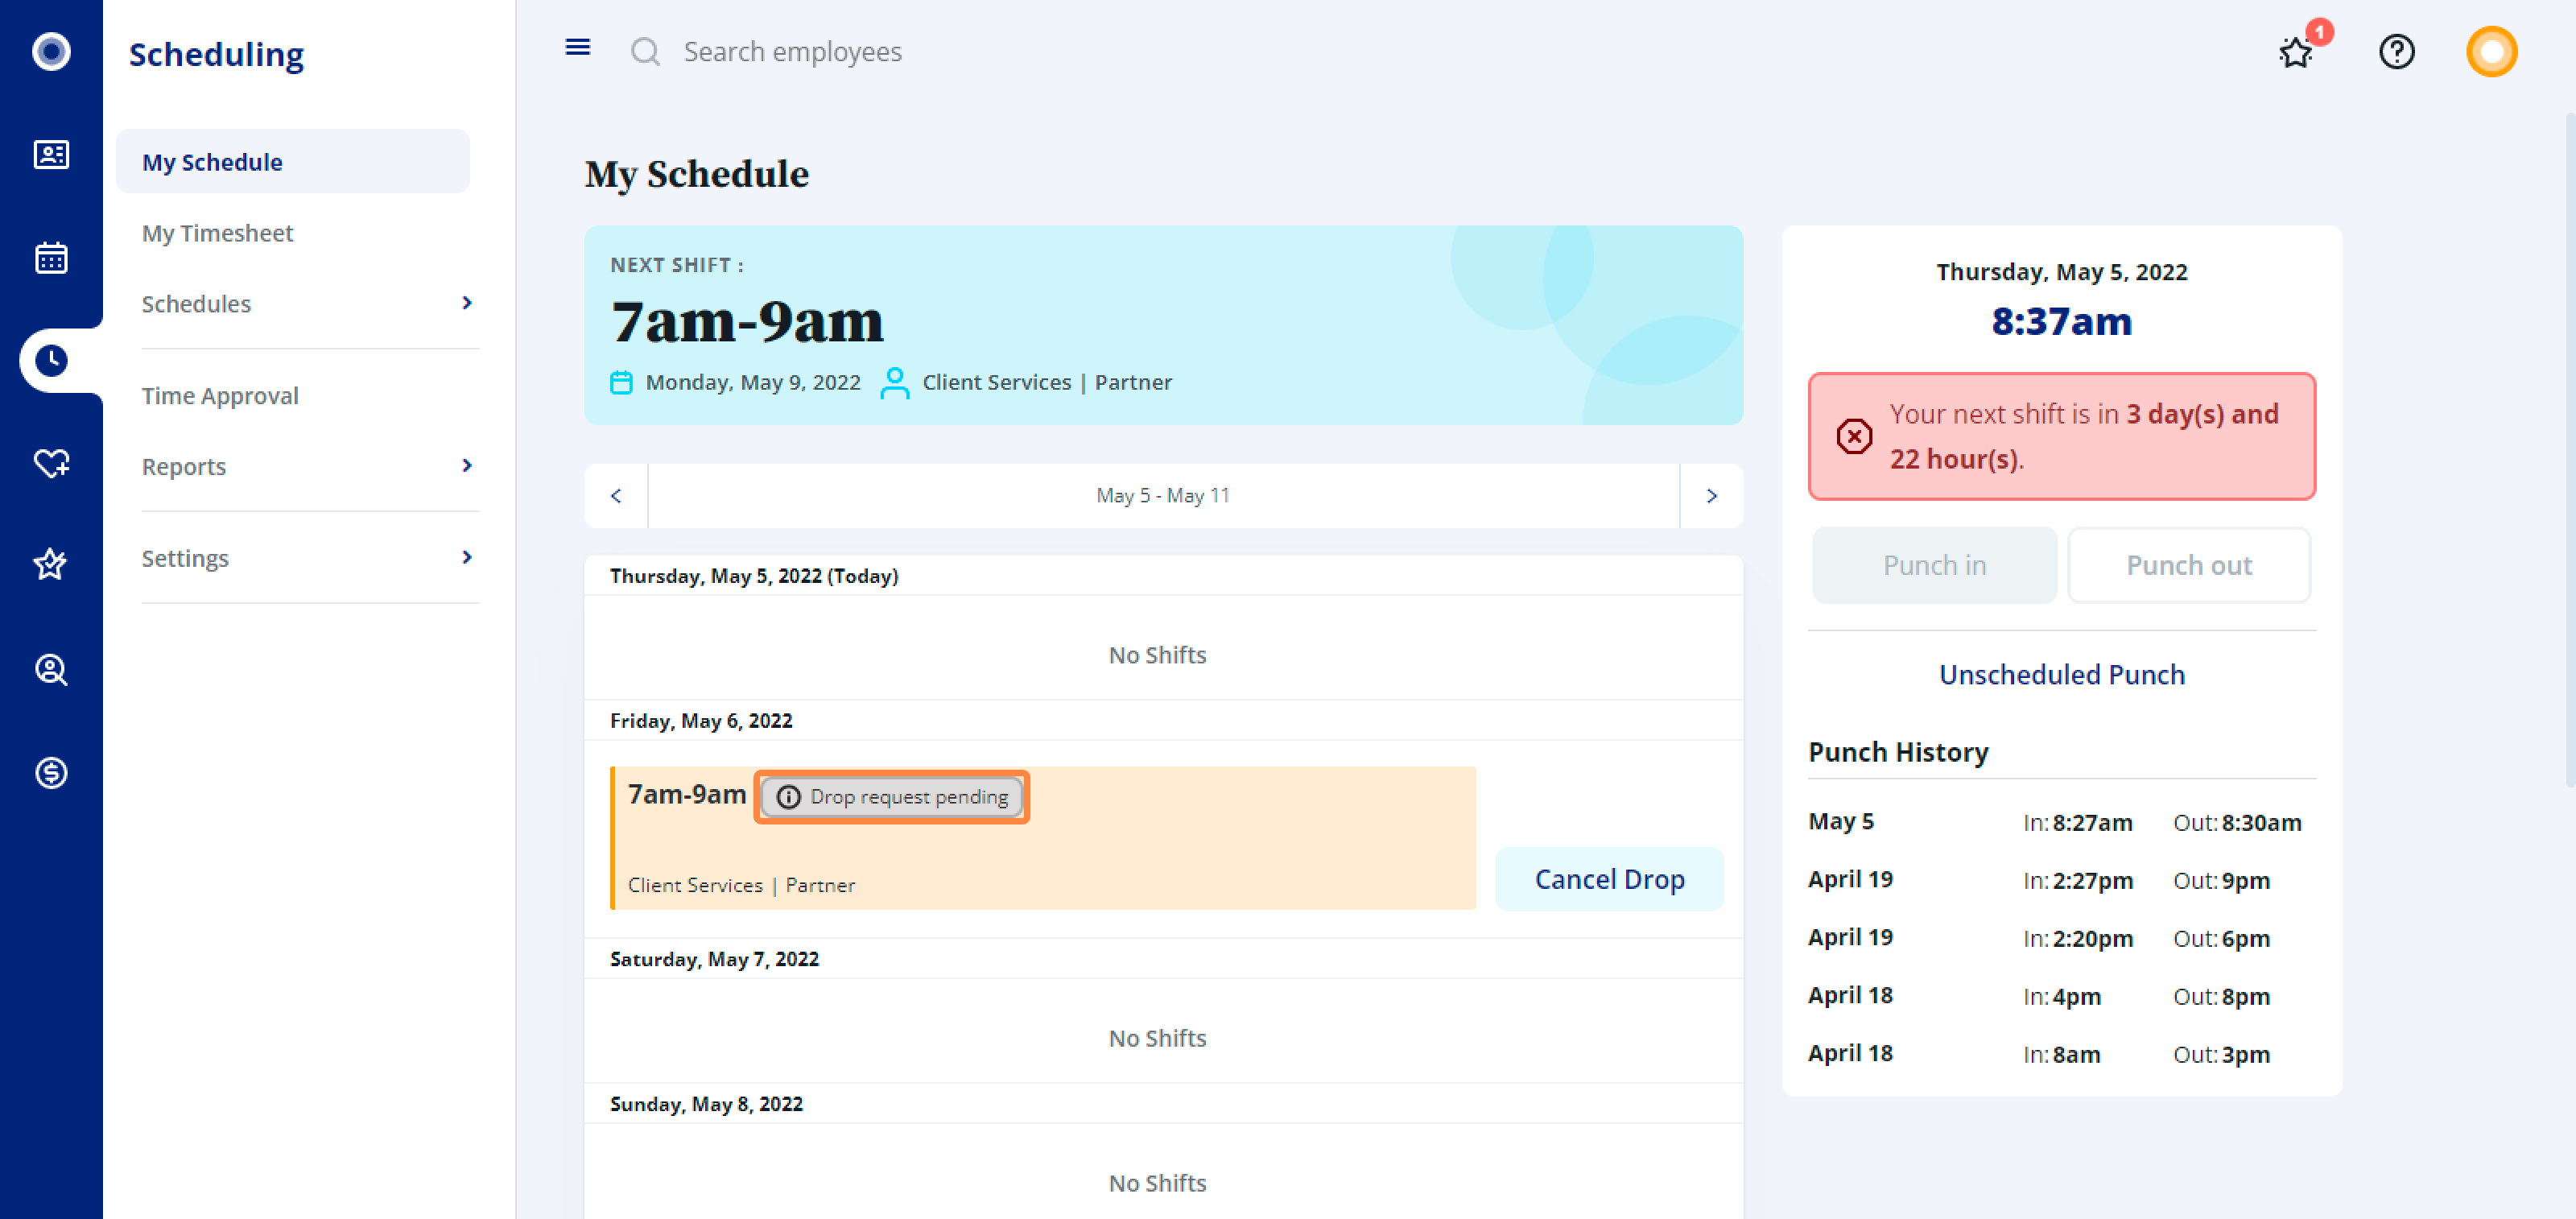Screen dimensions: 2576x1219
Task: Click the next shift countdown alert text
Action: [x=2084, y=436]
